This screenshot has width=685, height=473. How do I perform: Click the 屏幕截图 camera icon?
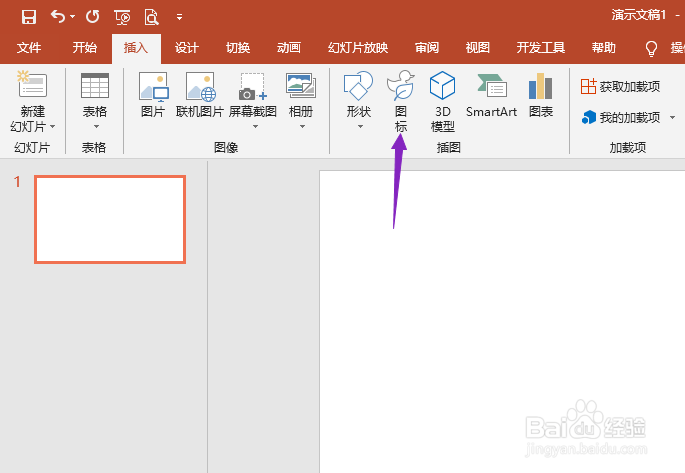pyautogui.click(x=253, y=86)
